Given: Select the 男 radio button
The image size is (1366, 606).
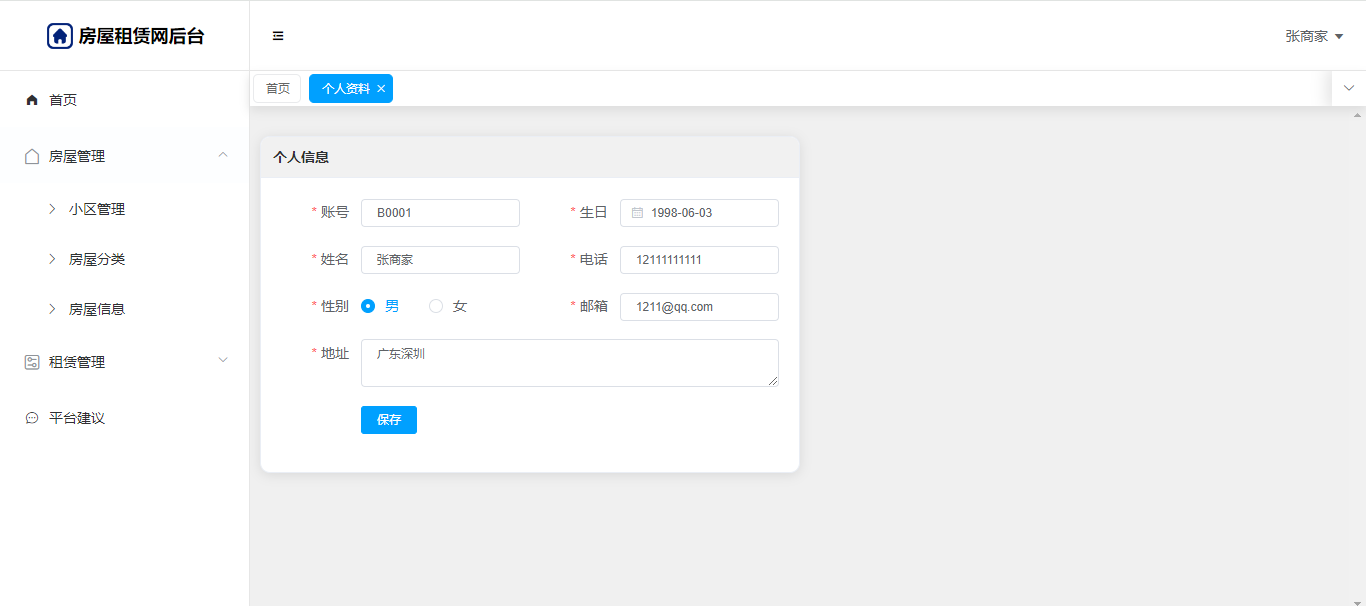Looking at the screenshot, I should pyautogui.click(x=368, y=306).
